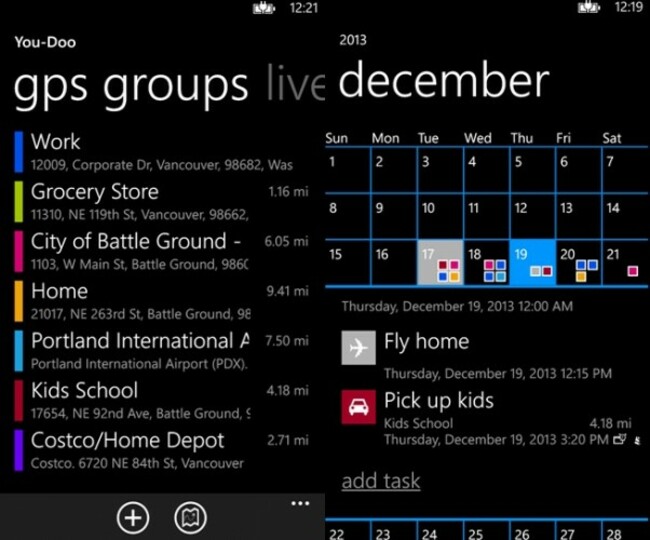Click the blue color bar beside Work
The width and height of the screenshot is (650, 540).
pyautogui.click(x=19, y=151)
